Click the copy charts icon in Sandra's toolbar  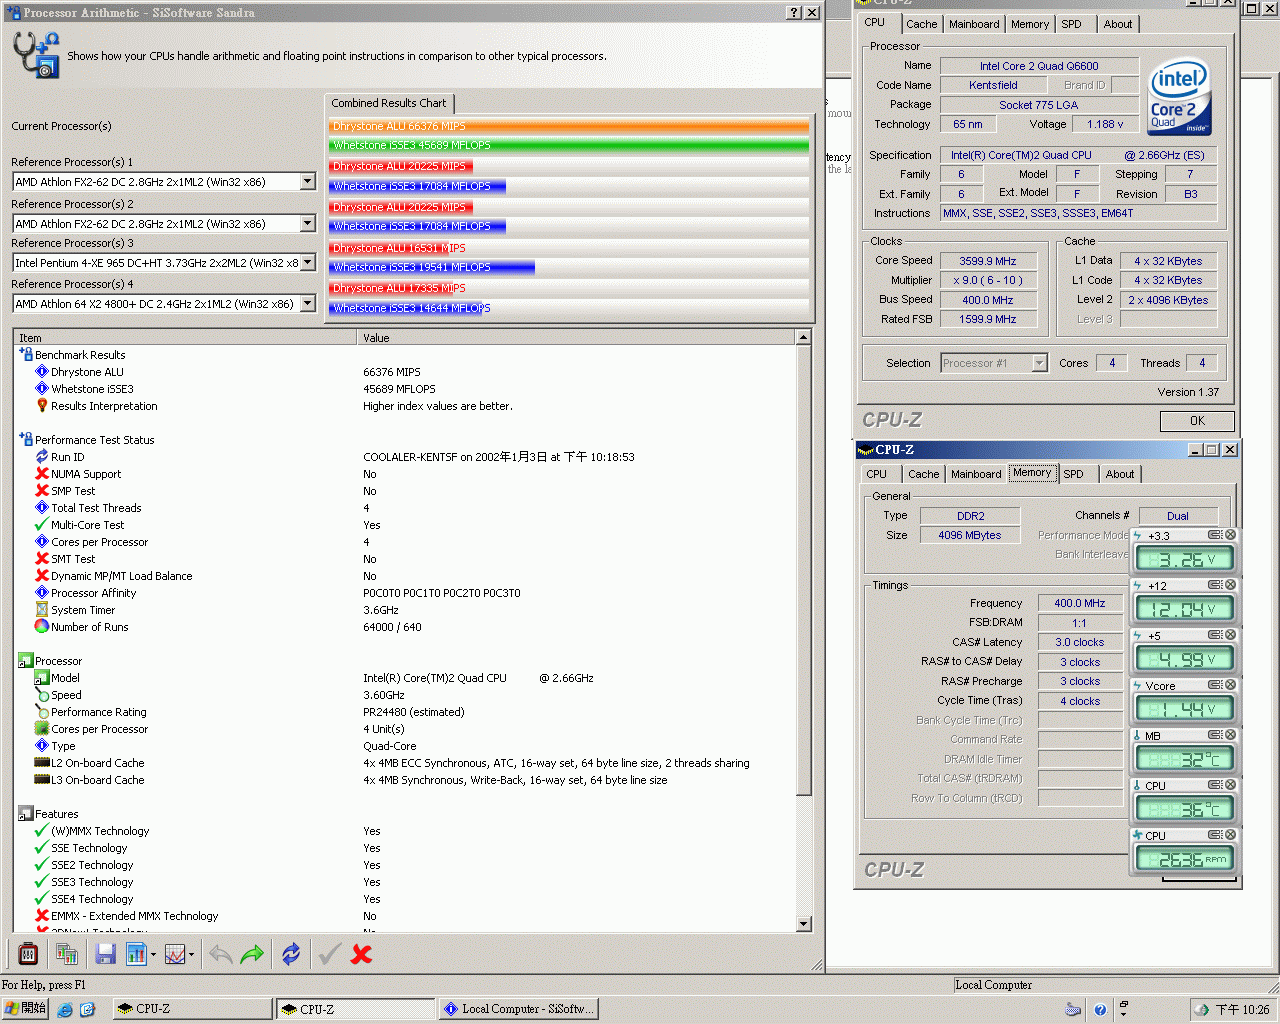(x=67, y=954)
